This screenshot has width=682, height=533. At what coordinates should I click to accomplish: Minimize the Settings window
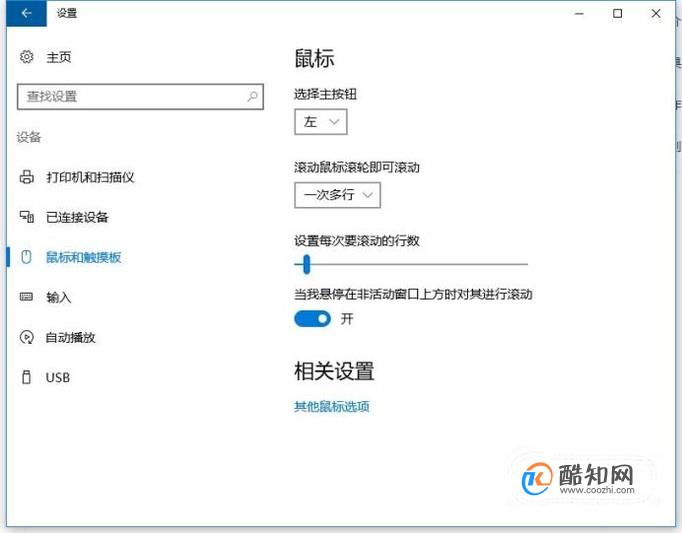click(579, 13)
